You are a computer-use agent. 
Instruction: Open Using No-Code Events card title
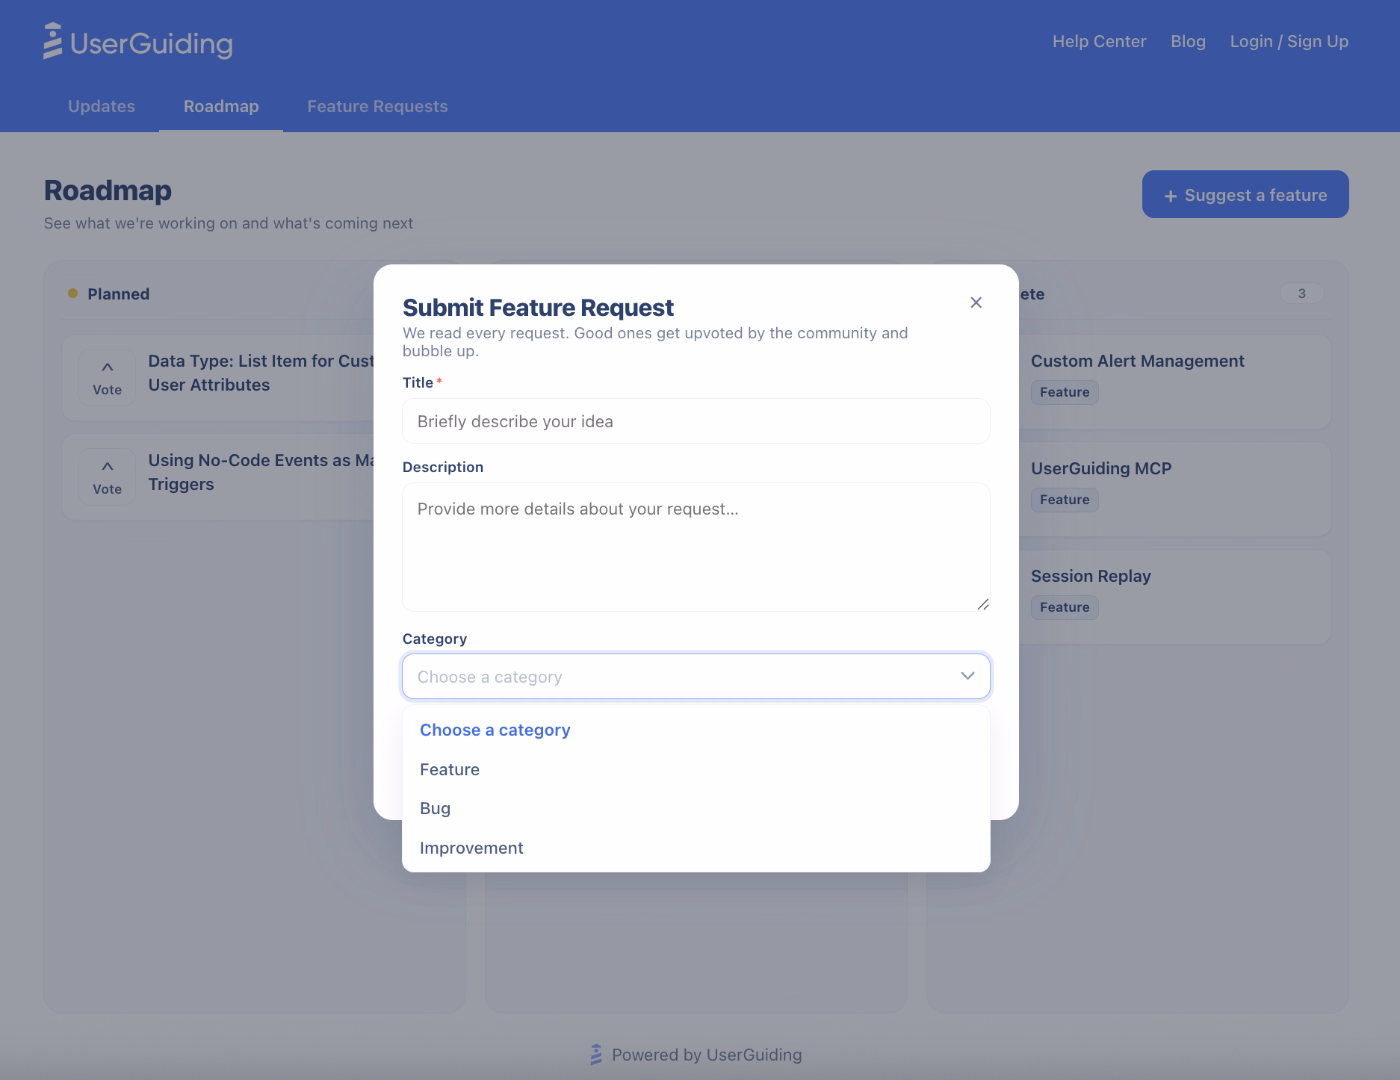click(261, 472)
